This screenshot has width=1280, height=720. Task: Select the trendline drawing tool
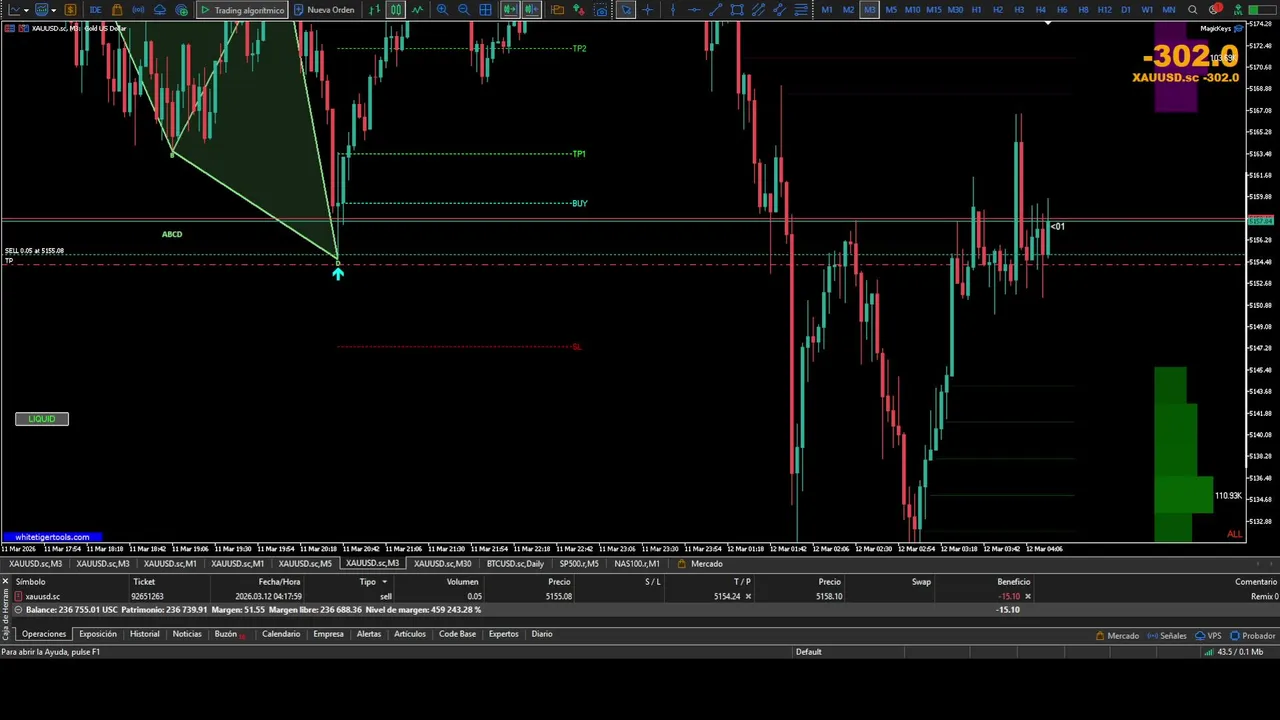(x=715, y=10)
